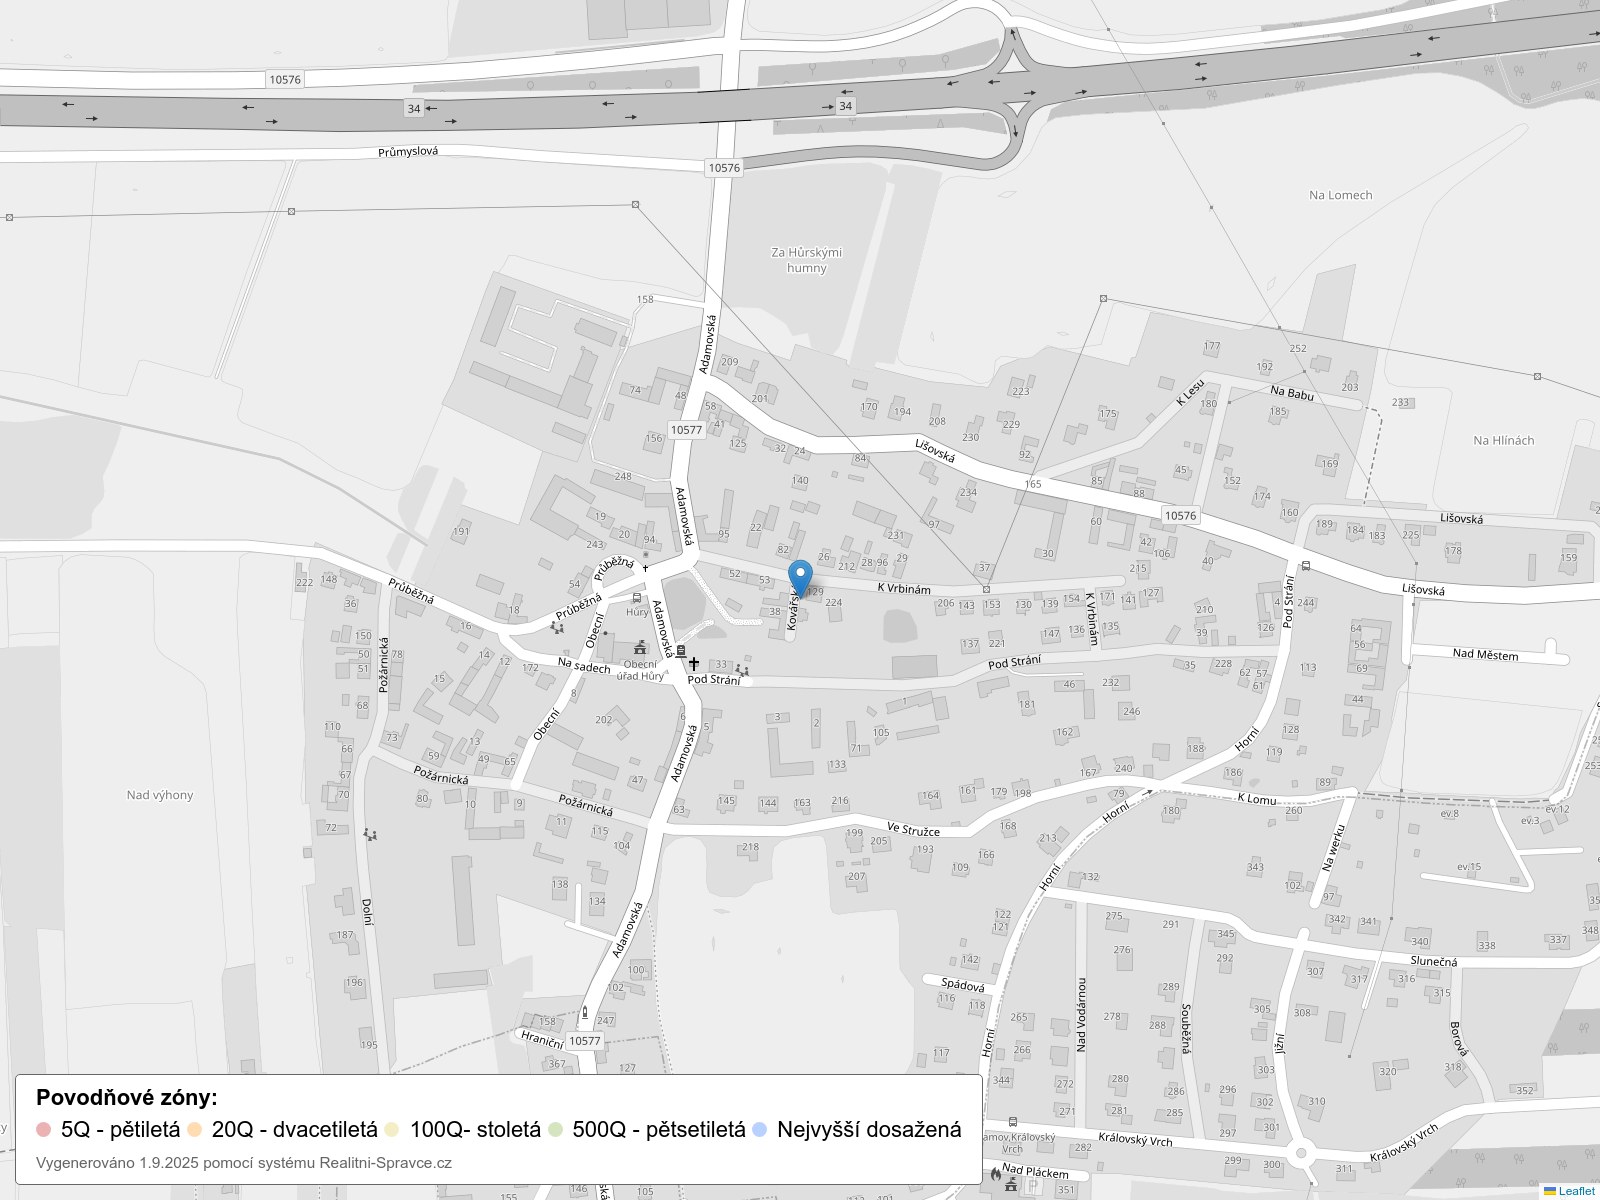
Task: Click the playground icon next to house 33
Action: coord(742,669)
